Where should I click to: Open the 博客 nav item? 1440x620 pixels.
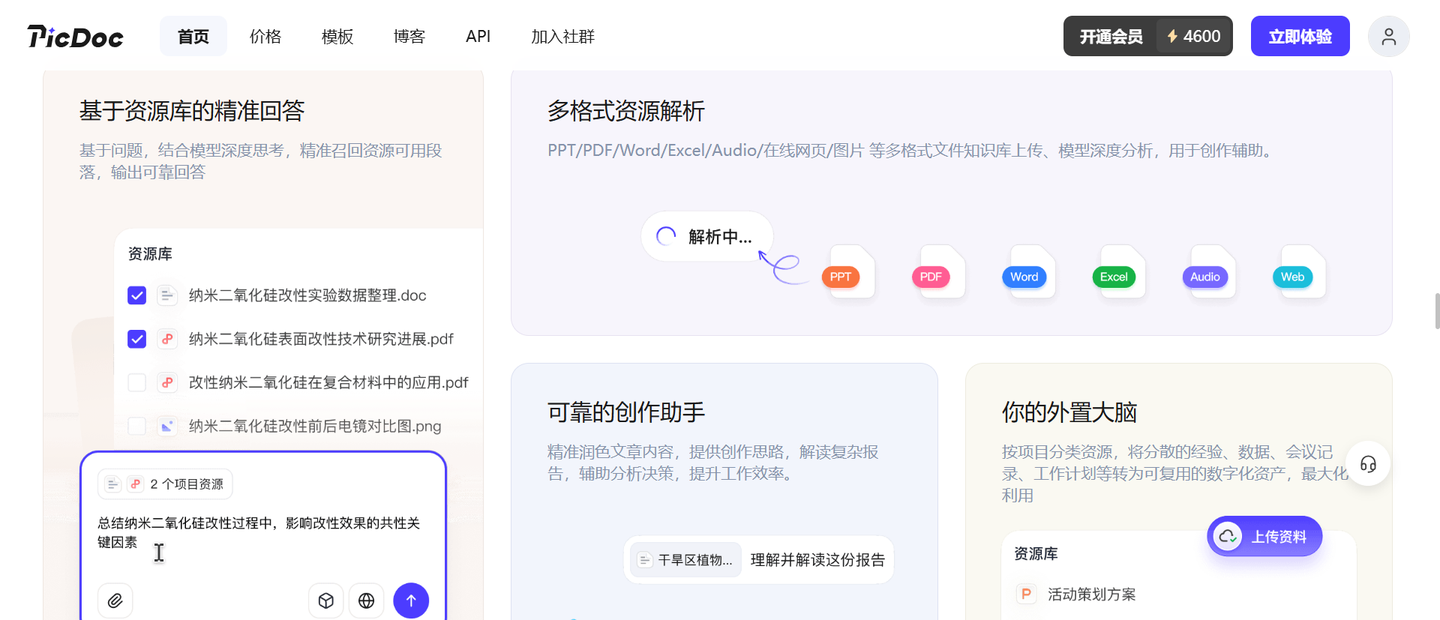pyautogui.click(x=409, y=36)
